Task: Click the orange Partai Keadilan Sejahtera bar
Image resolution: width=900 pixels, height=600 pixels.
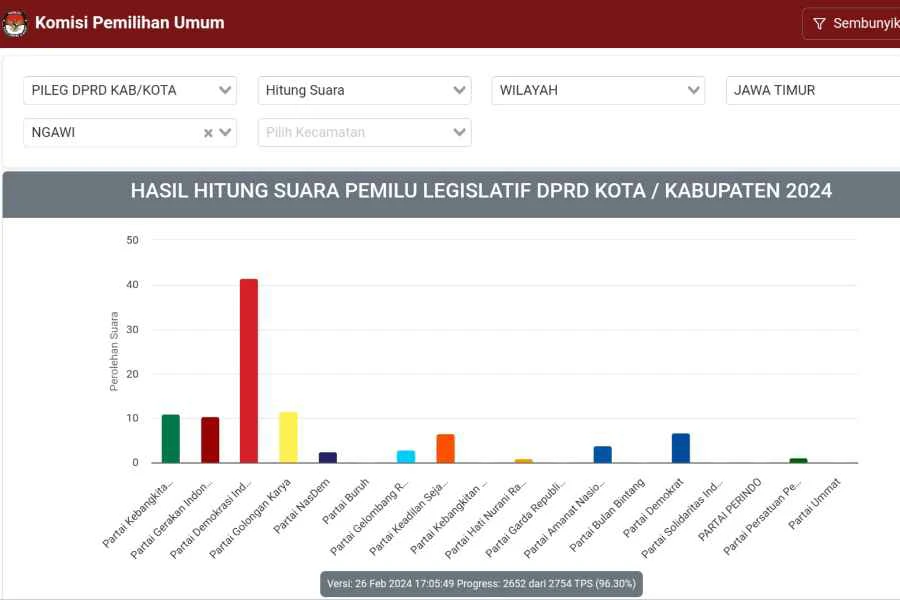Action: (x=445, y=448)
